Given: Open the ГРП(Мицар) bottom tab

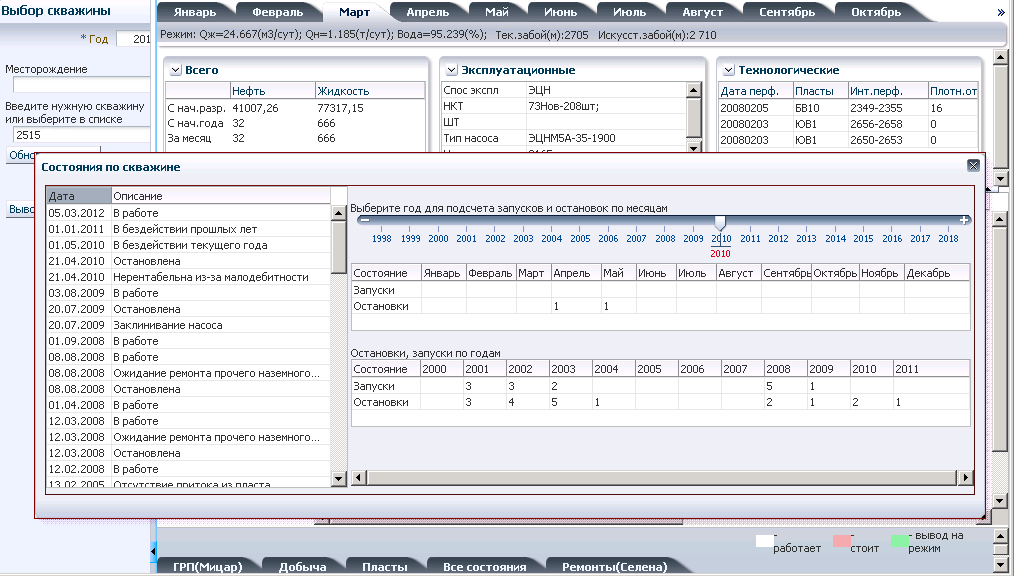Looking at the screenshot, I should 207,566.
